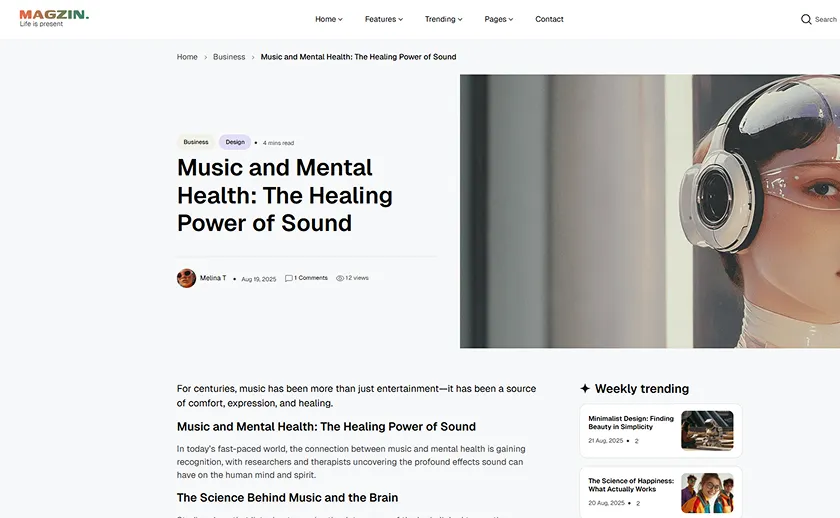The image size is (840, 518).
Task: Open the Melina T author link
Action: pos(213,278)
